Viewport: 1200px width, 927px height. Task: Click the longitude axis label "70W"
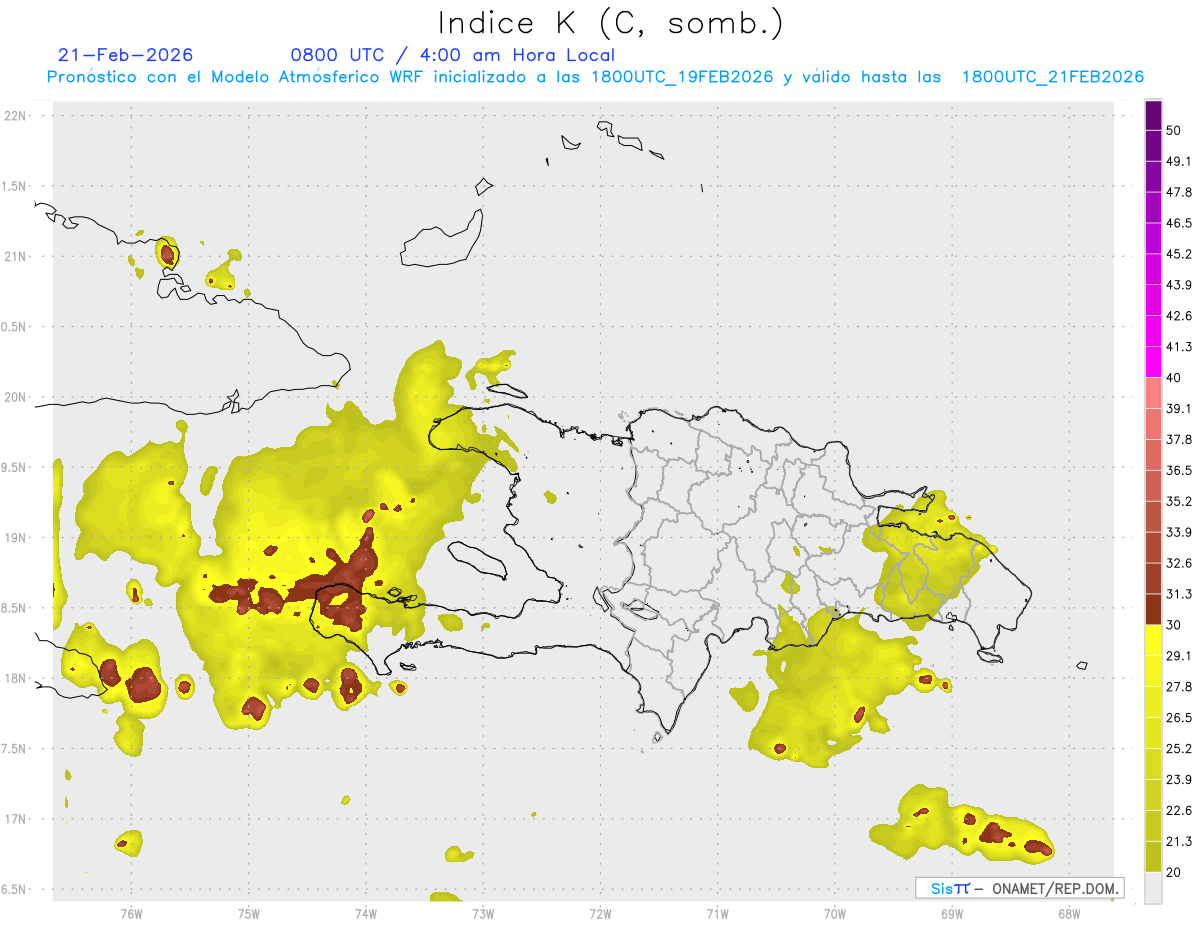[x=834, y=913]
